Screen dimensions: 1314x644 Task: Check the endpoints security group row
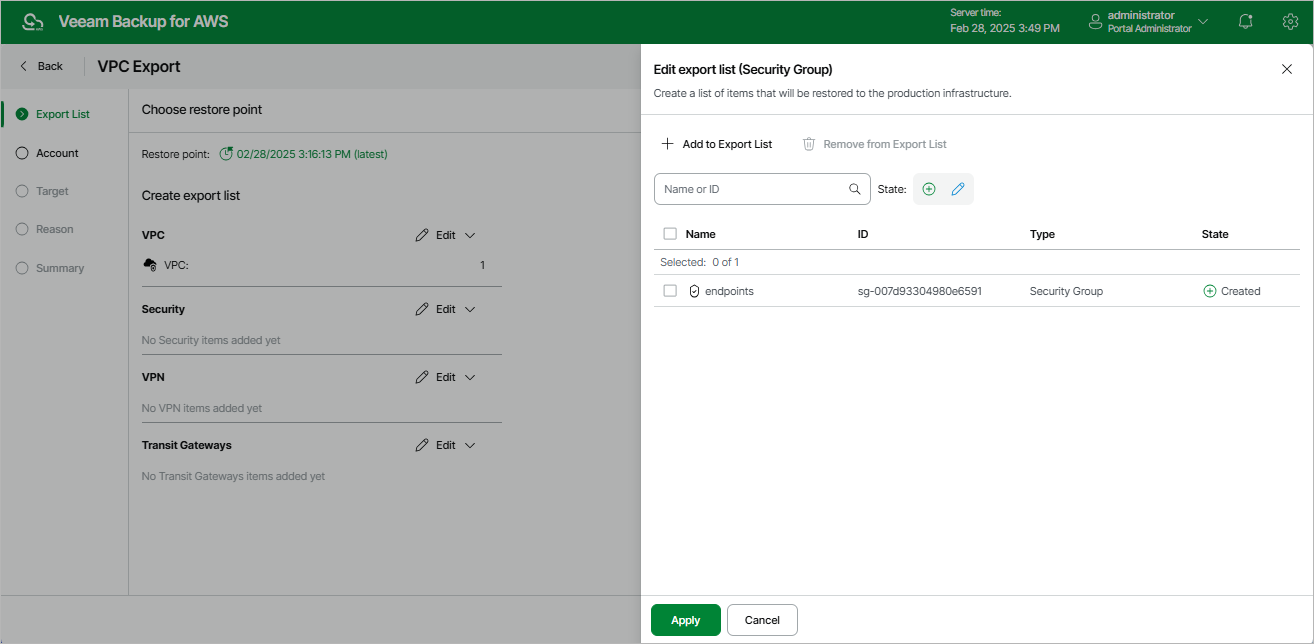click(x=670, y=291)
